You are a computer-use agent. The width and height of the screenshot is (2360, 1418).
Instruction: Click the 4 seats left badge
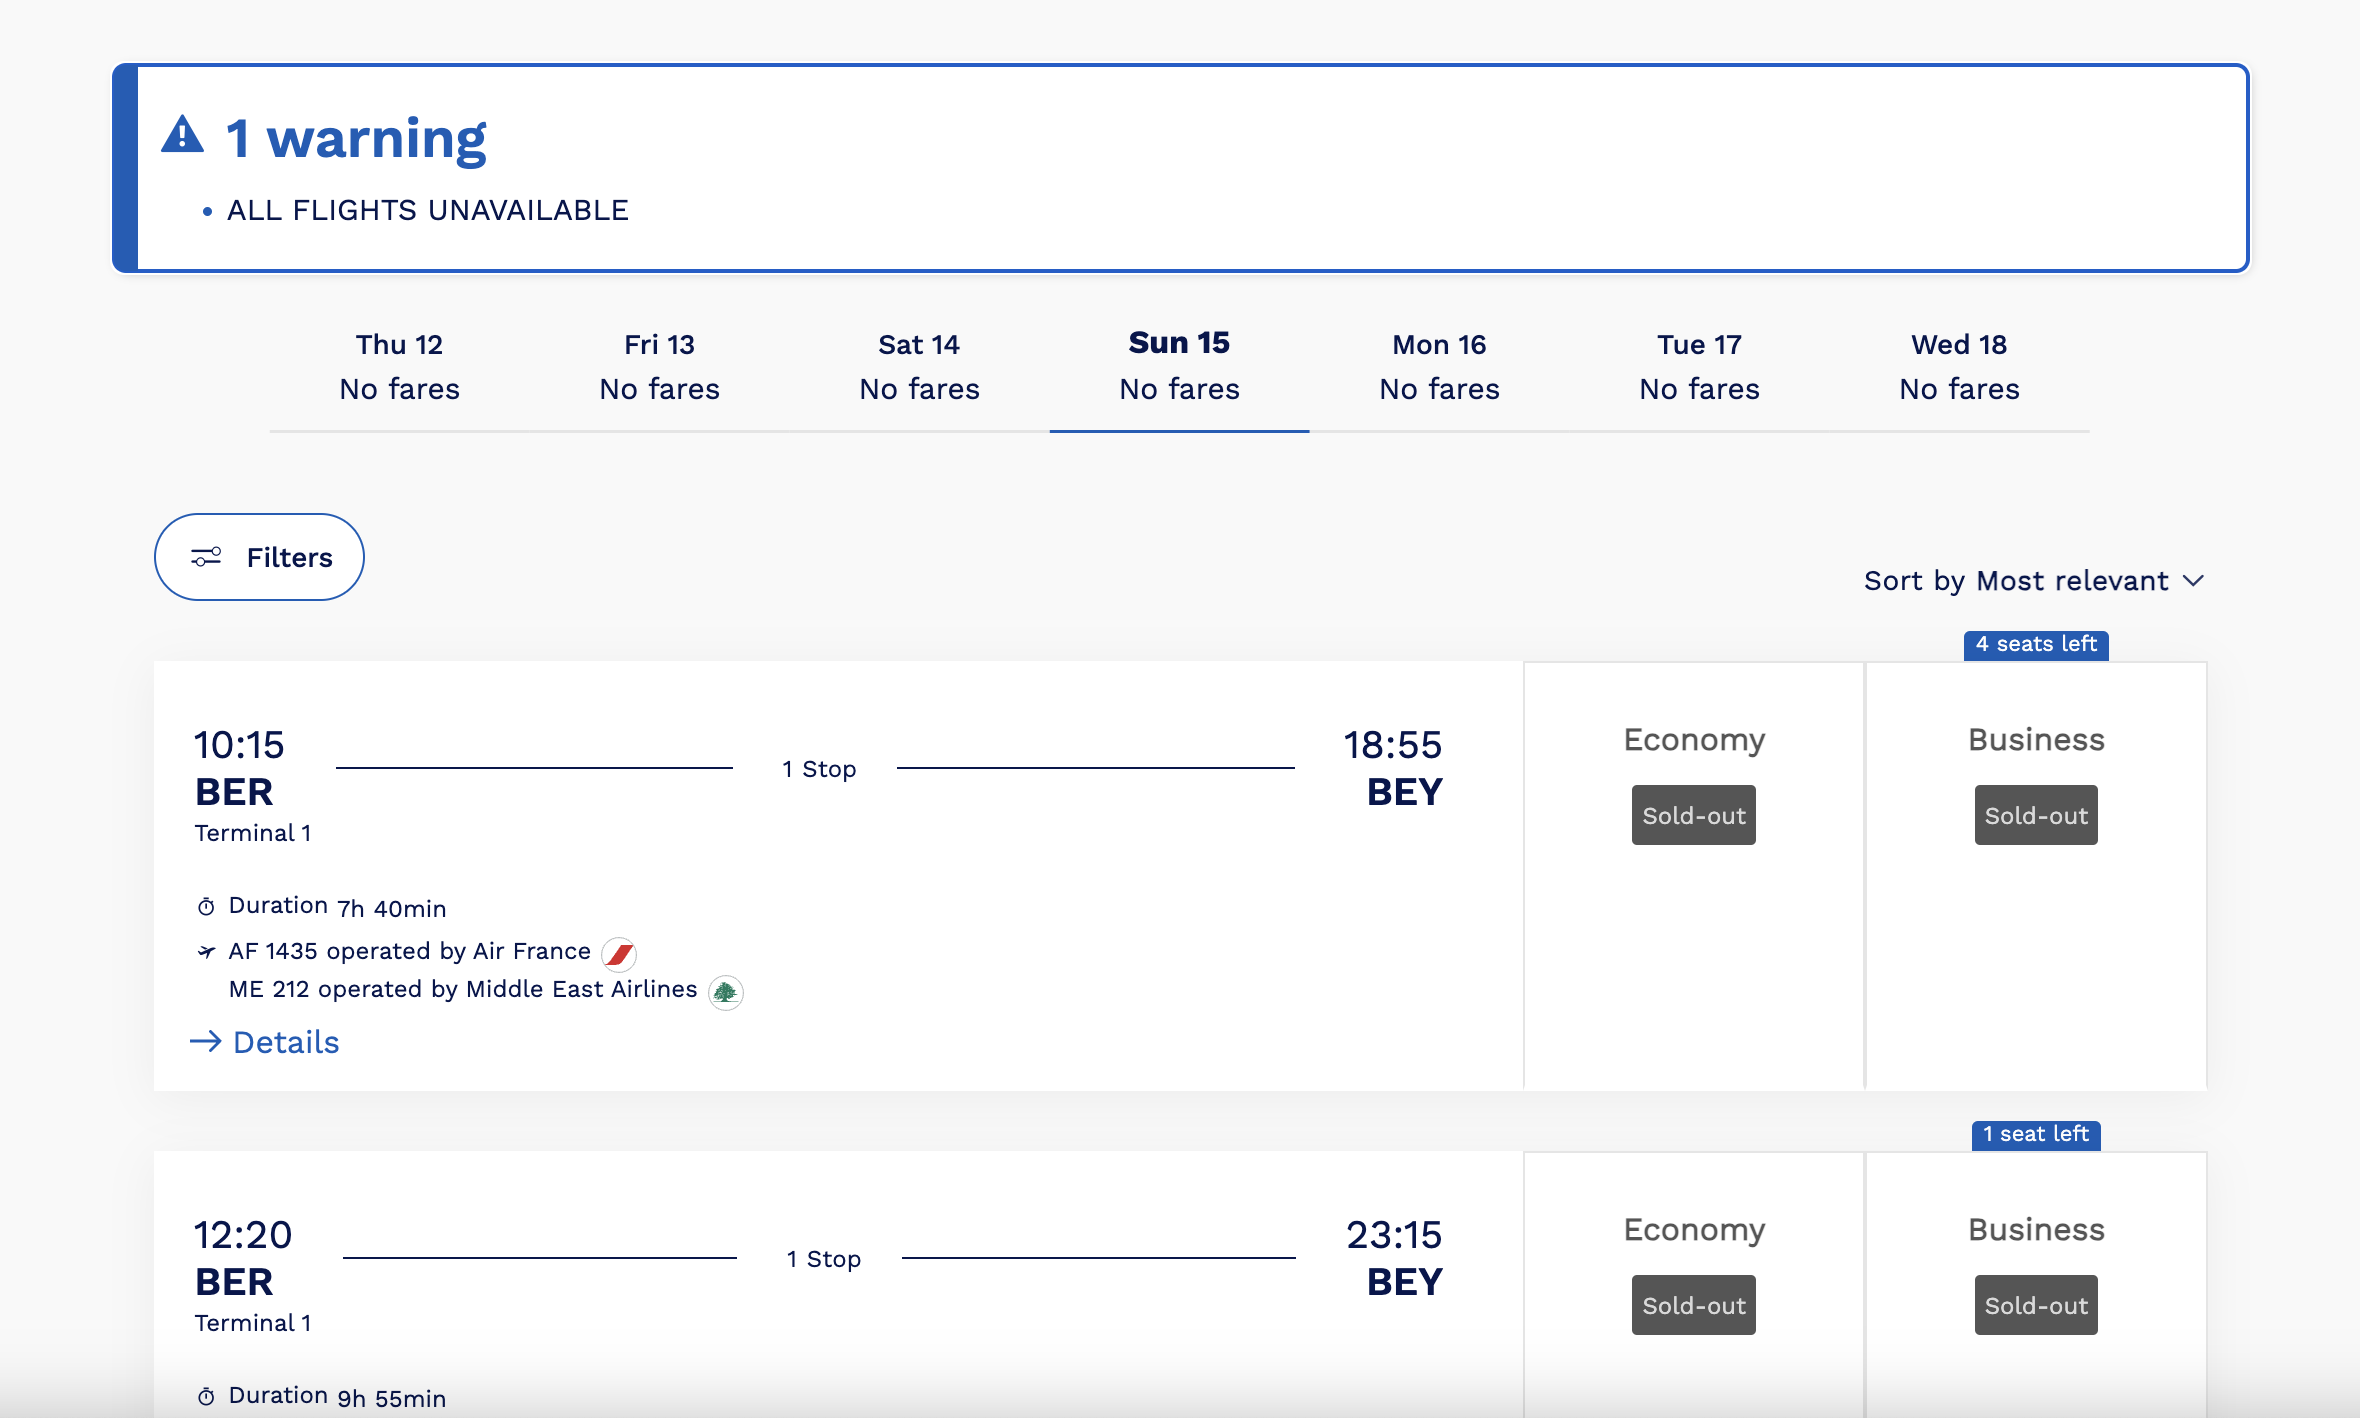2035,645
